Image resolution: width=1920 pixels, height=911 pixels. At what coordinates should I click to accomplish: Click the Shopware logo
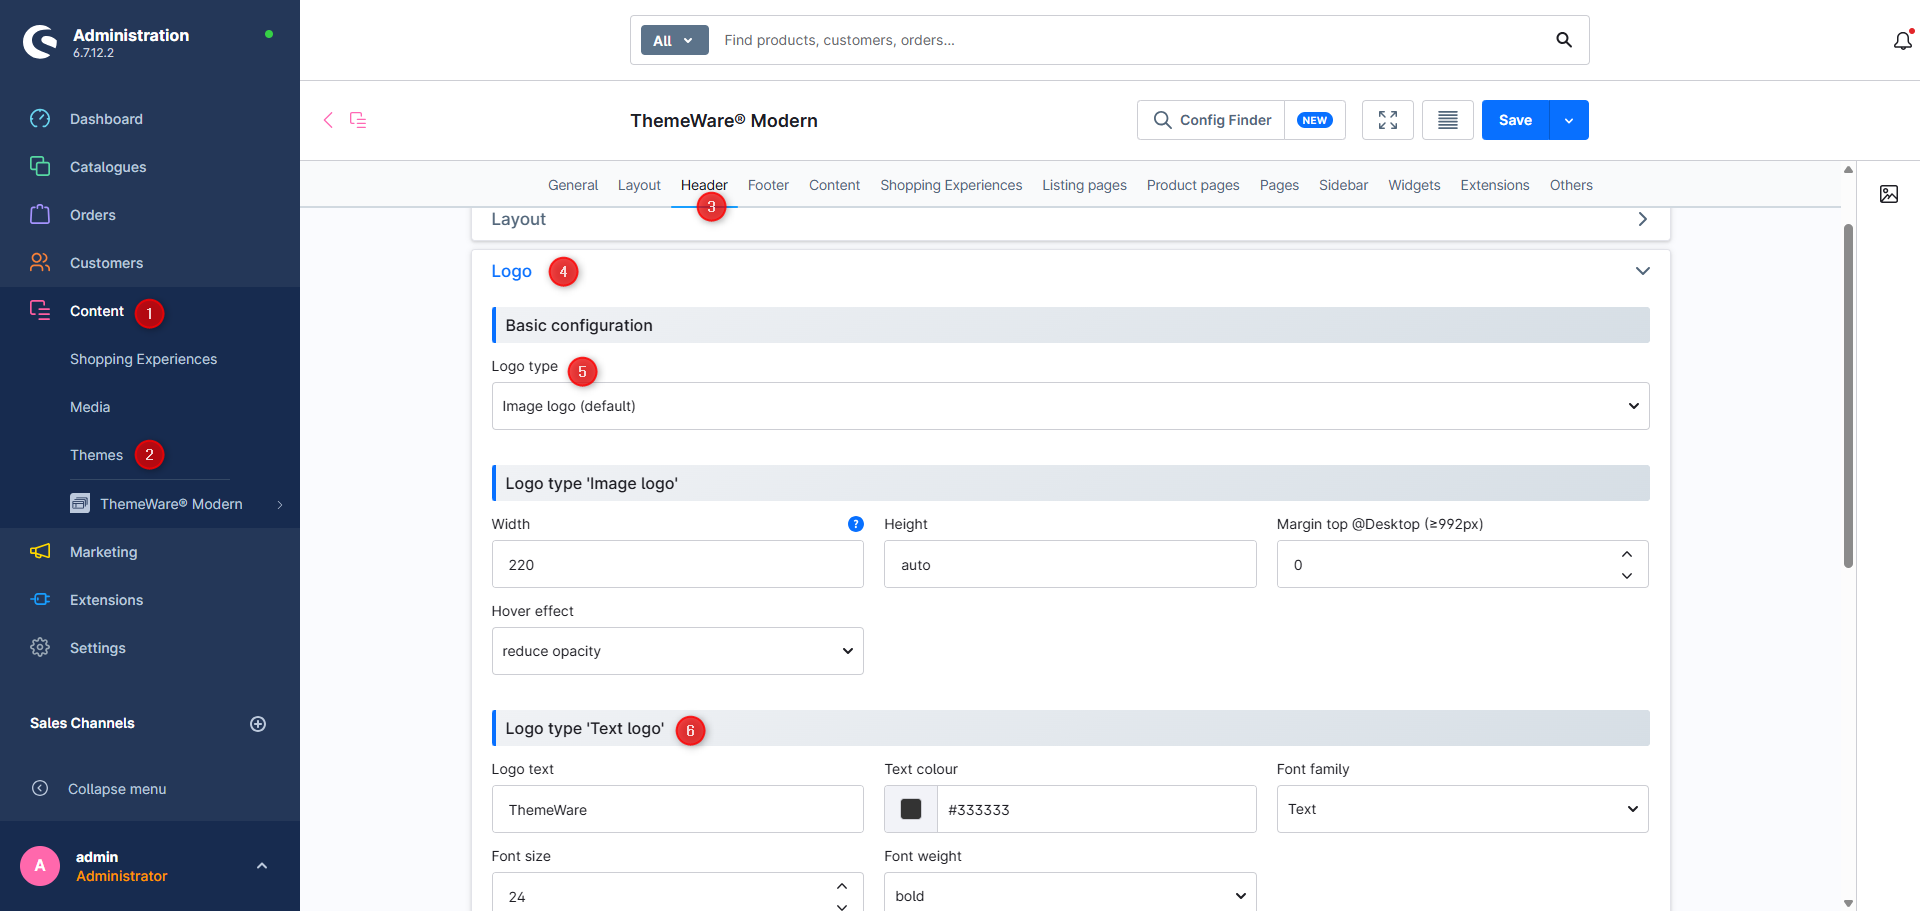(41, 42)
